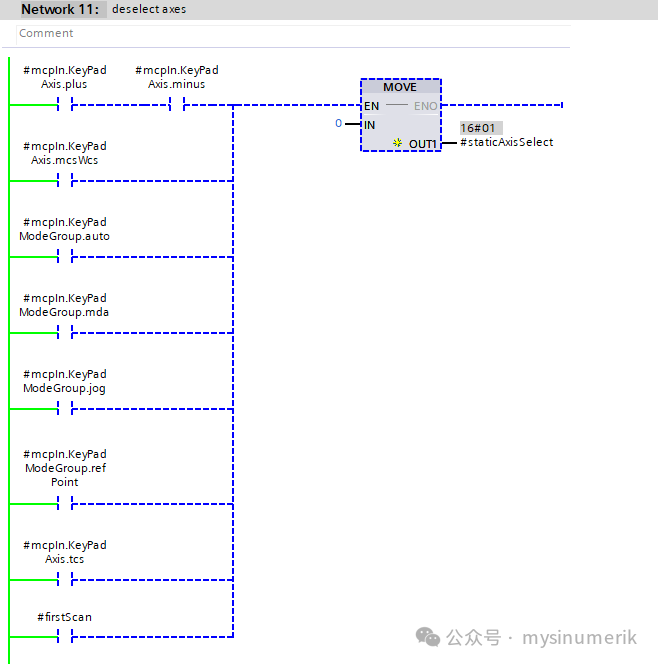Select the KeyPadModeGroup.refPoint contact
Screen dimensions: 658x664
click(65, 504)
